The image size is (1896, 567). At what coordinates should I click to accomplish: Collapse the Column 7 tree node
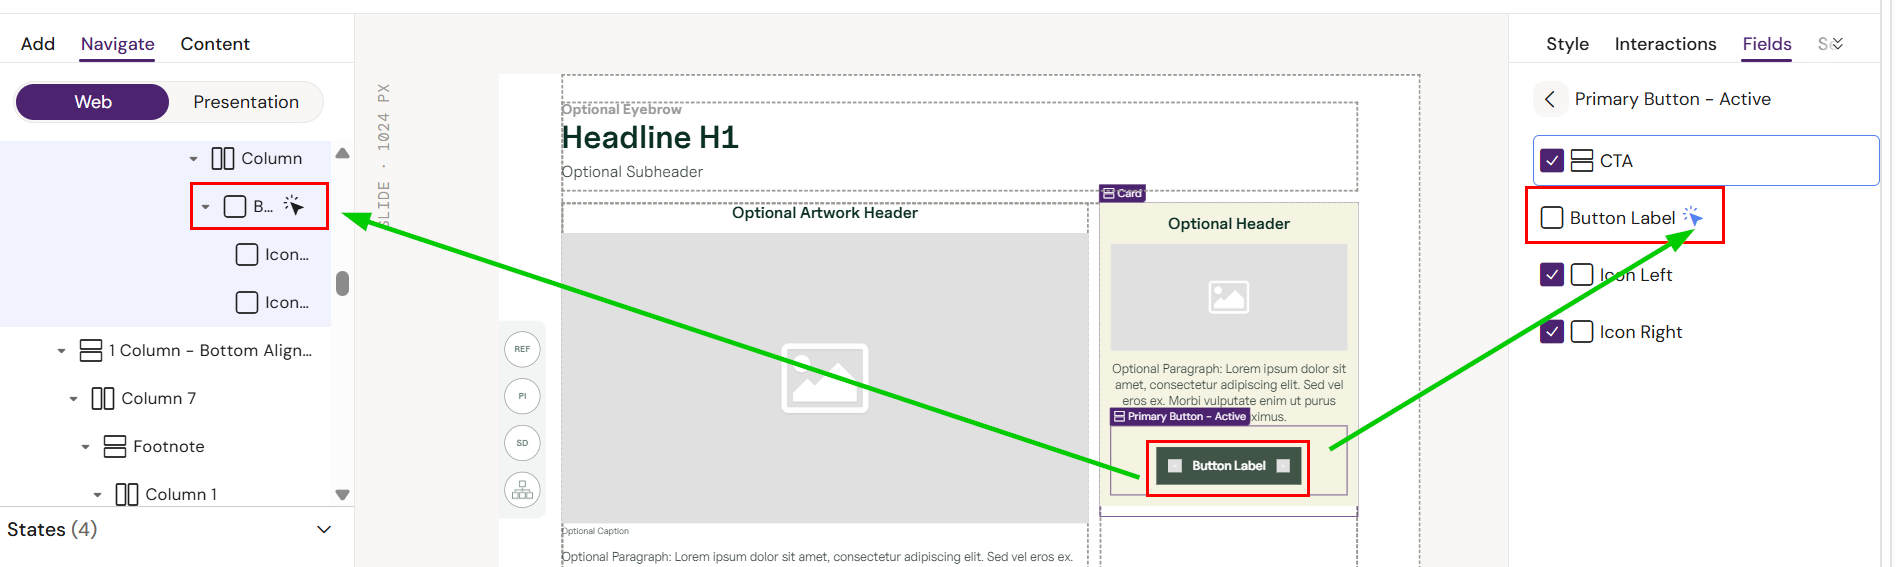(74, 399)
